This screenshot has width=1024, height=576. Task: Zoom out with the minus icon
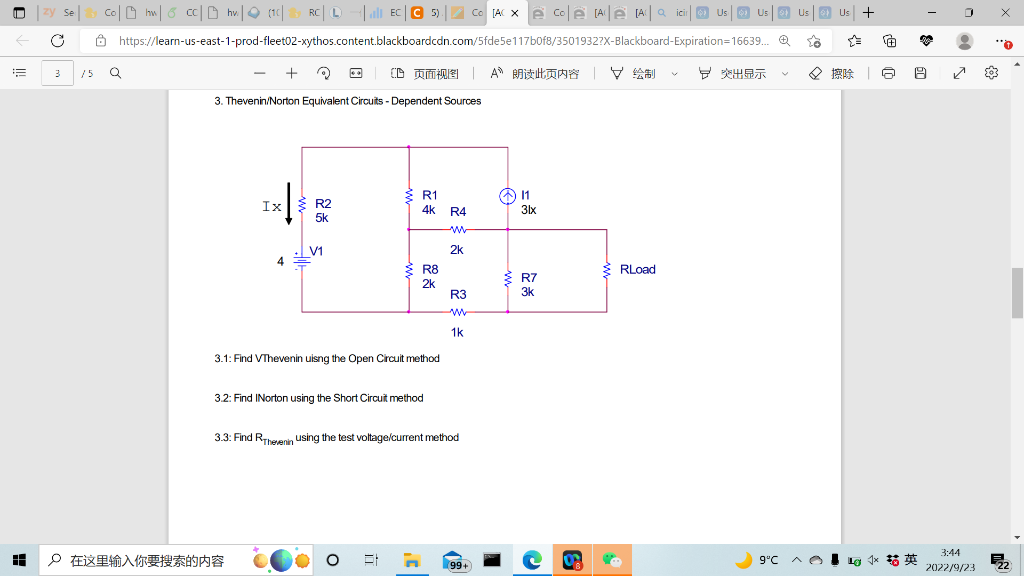click(259, 73)
